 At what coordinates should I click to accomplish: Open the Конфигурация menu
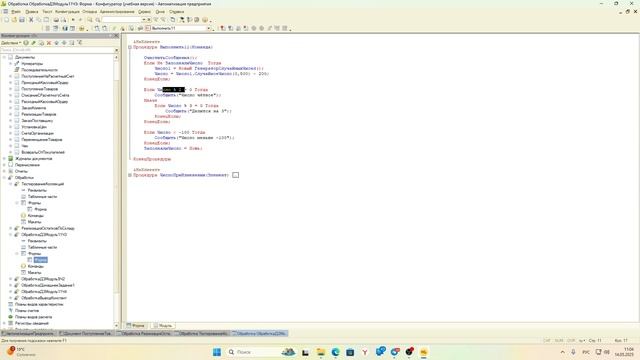tap(67, 12)
